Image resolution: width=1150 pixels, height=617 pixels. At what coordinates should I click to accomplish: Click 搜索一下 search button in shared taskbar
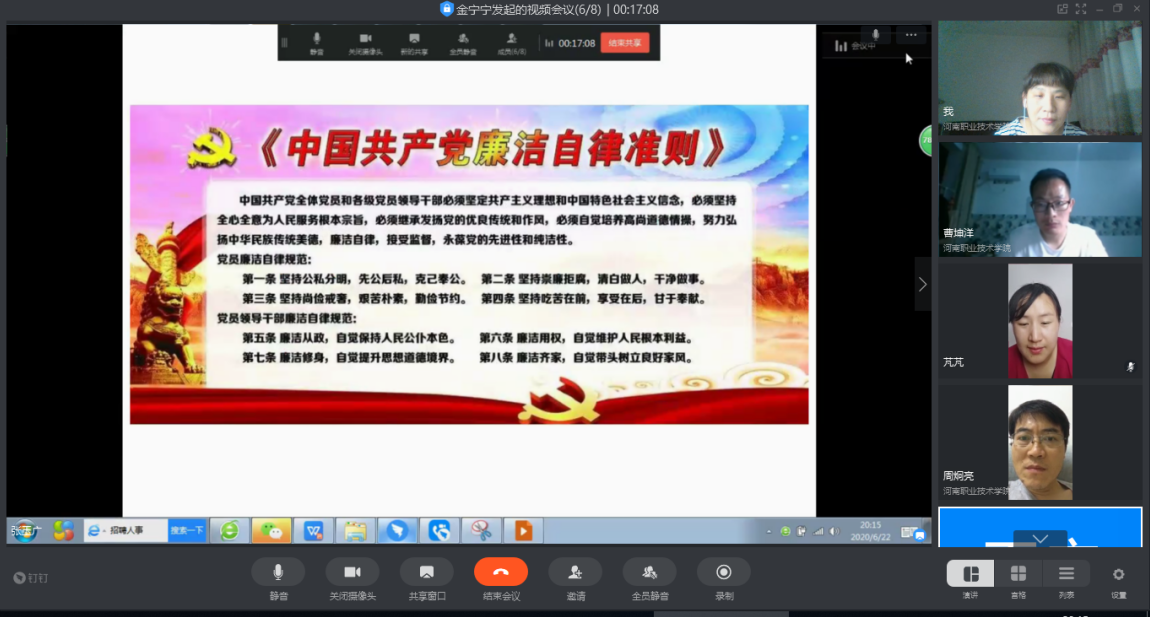[186, 530]
